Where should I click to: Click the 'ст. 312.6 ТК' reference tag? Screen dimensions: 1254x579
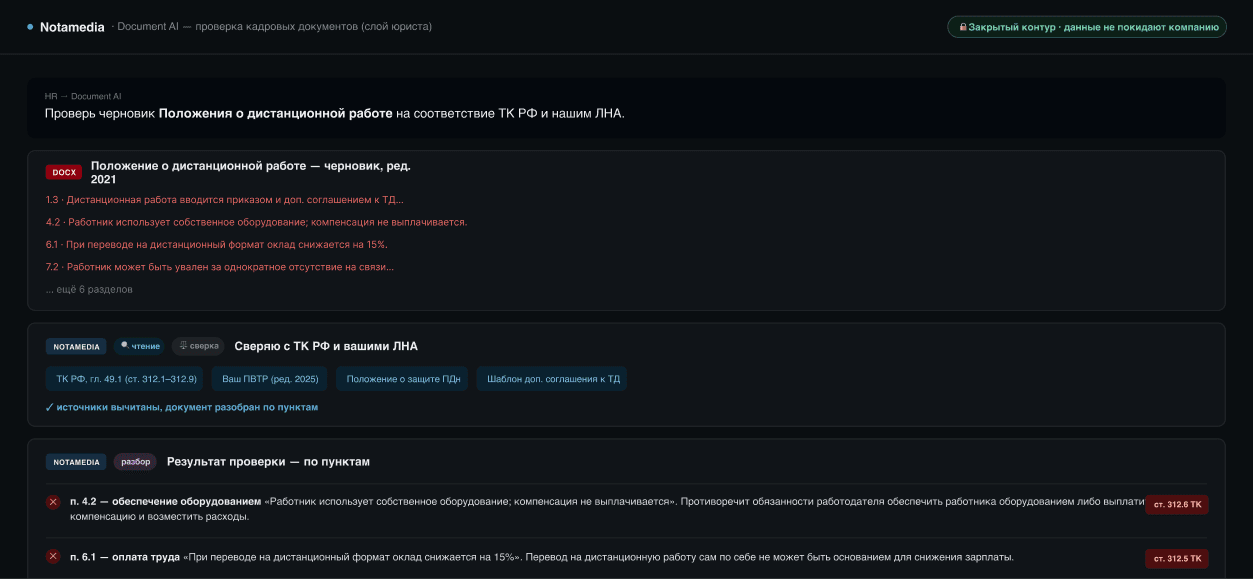pyautogui.click(x=1177, y=504)
